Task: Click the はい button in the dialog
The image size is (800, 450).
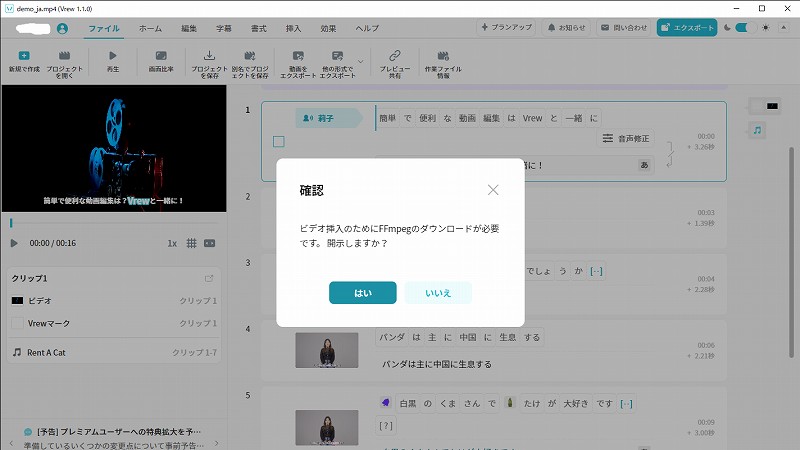Action: (362, 293)
